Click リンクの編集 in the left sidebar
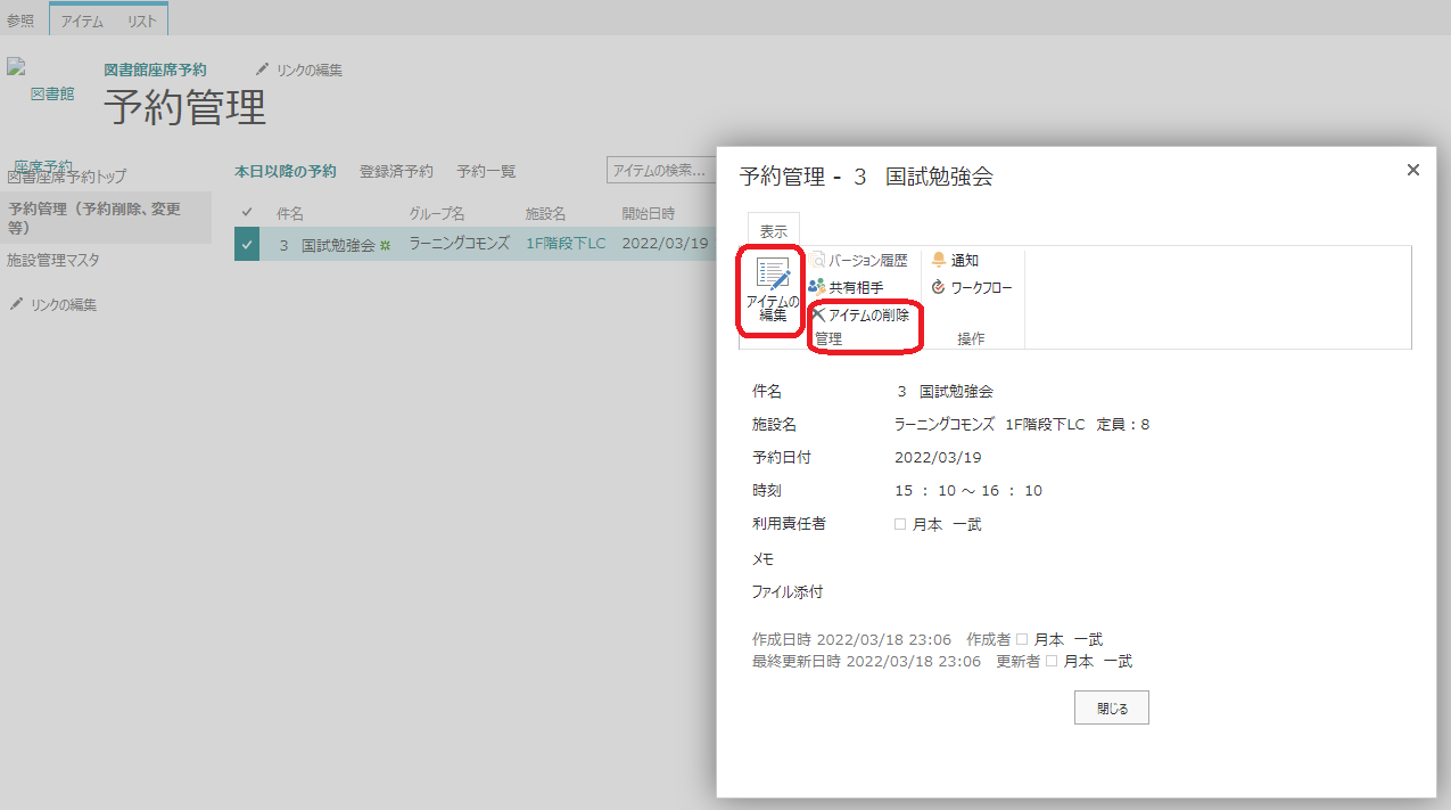The width and height of the screenshot is (1454, 810). pyautogui.click(x=53, y=305)
